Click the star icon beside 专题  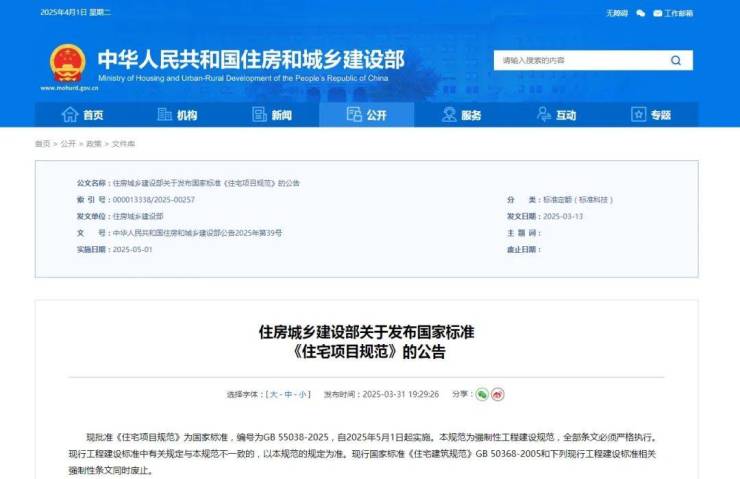pyautogui.click(x=639, y=115)
